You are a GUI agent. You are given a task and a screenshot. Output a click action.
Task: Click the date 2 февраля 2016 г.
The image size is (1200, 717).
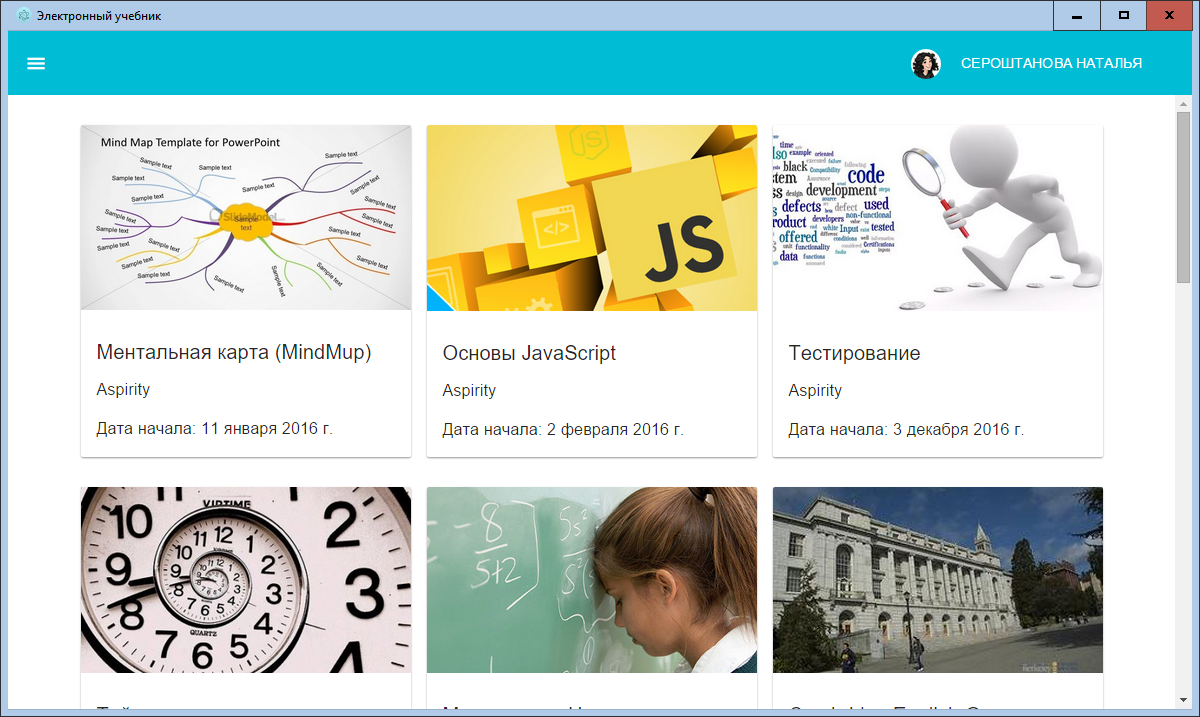[x=615, y=429]
